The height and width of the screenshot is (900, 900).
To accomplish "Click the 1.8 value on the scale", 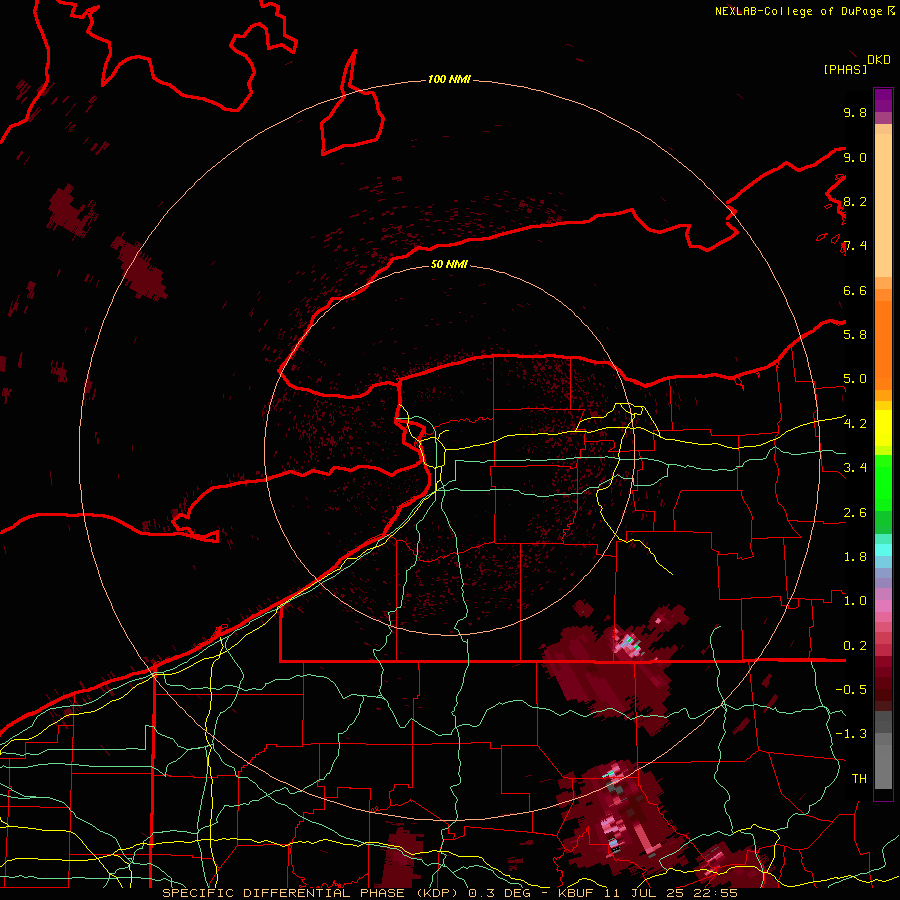I will (855, 557).
